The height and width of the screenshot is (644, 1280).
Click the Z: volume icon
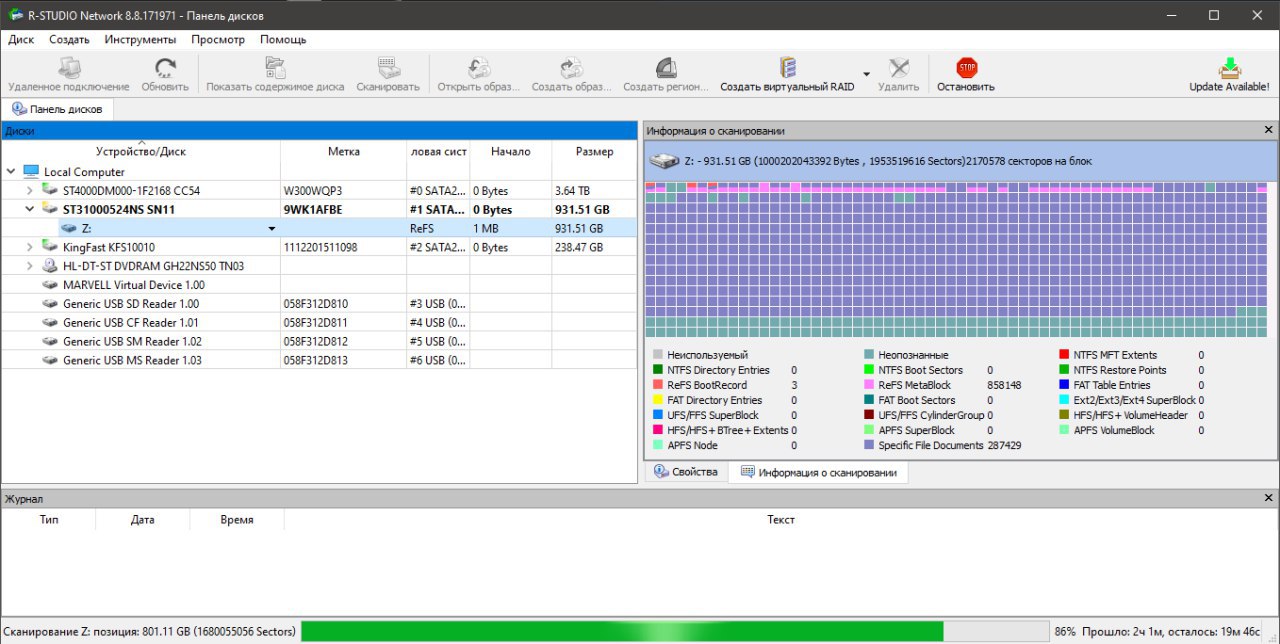click(x=69, y=228)
